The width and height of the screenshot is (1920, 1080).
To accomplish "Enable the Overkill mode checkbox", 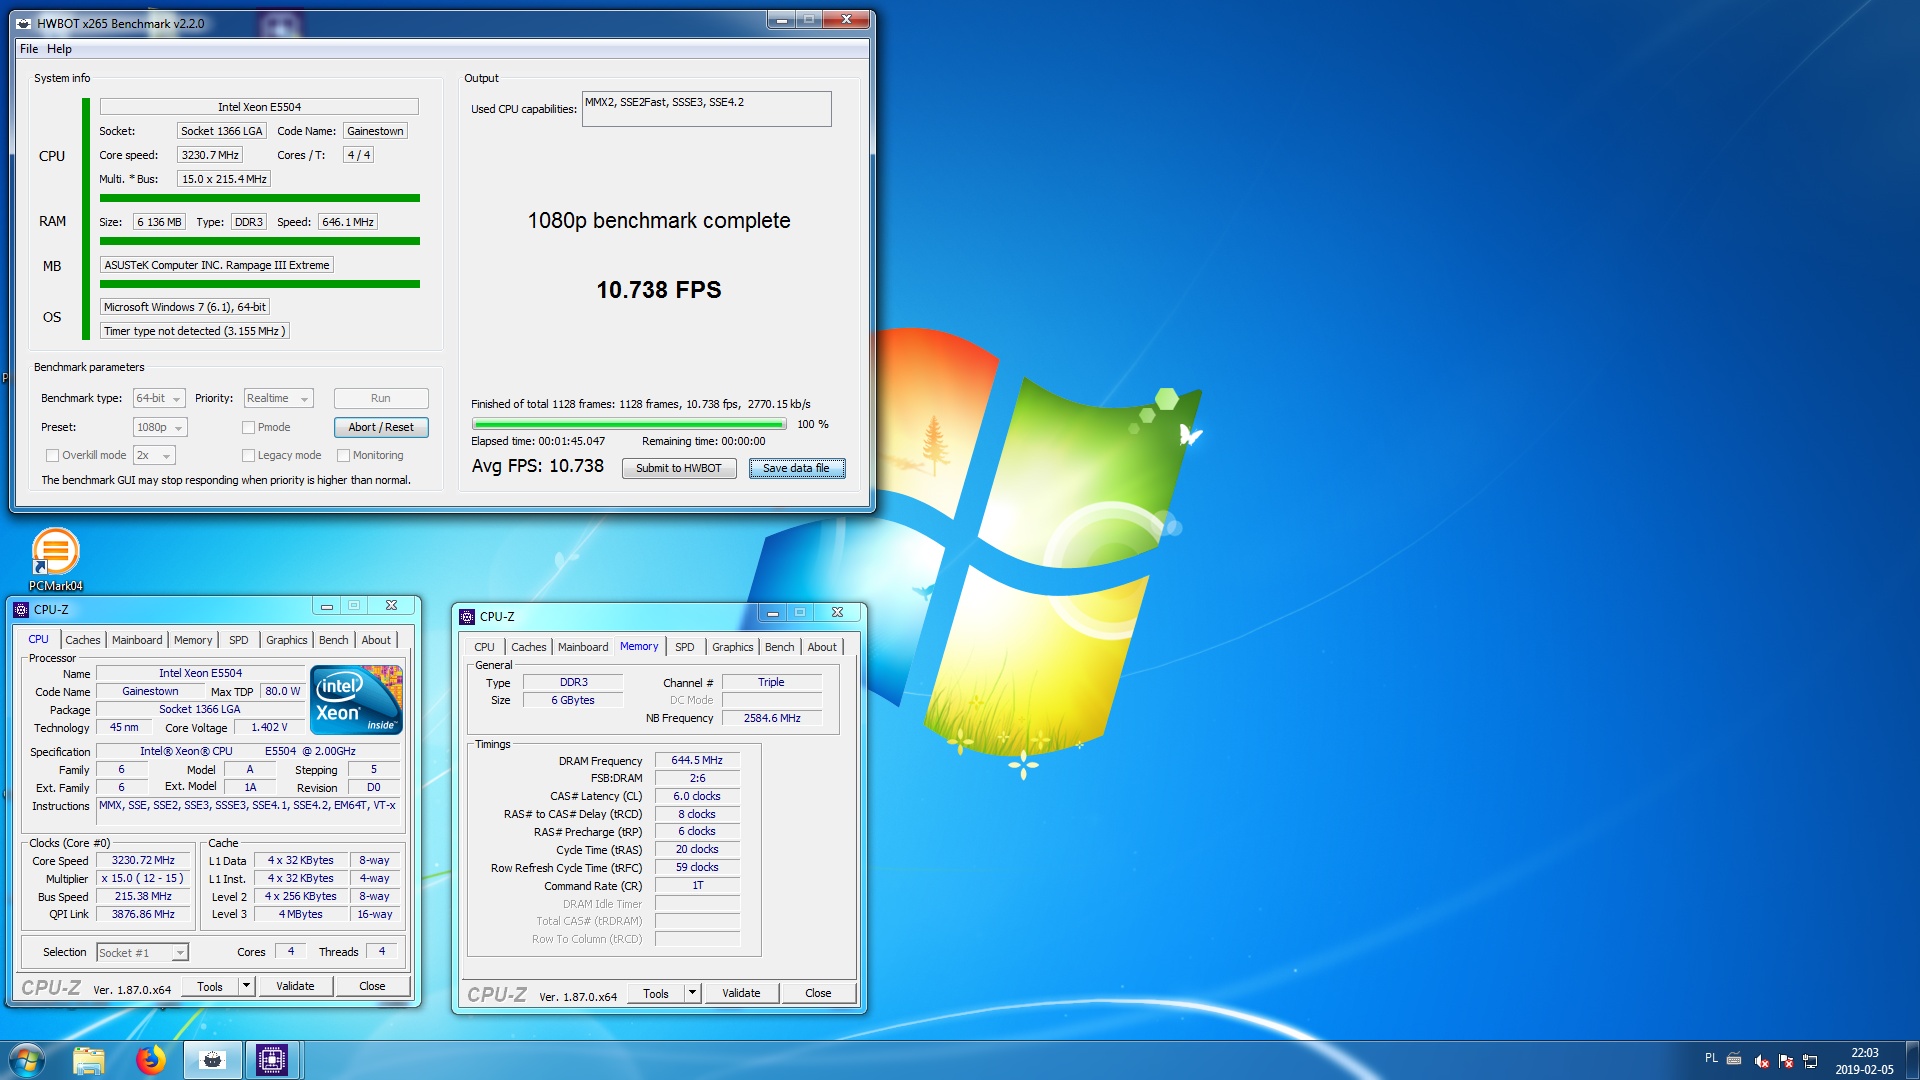I will [x=52, y=455].
